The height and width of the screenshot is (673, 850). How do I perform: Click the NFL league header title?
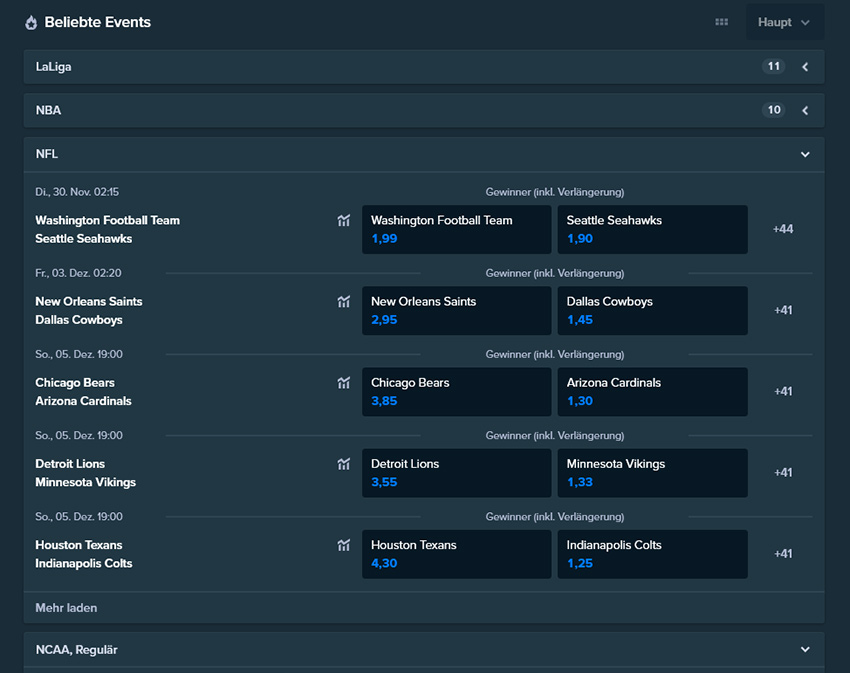(47, 154)
